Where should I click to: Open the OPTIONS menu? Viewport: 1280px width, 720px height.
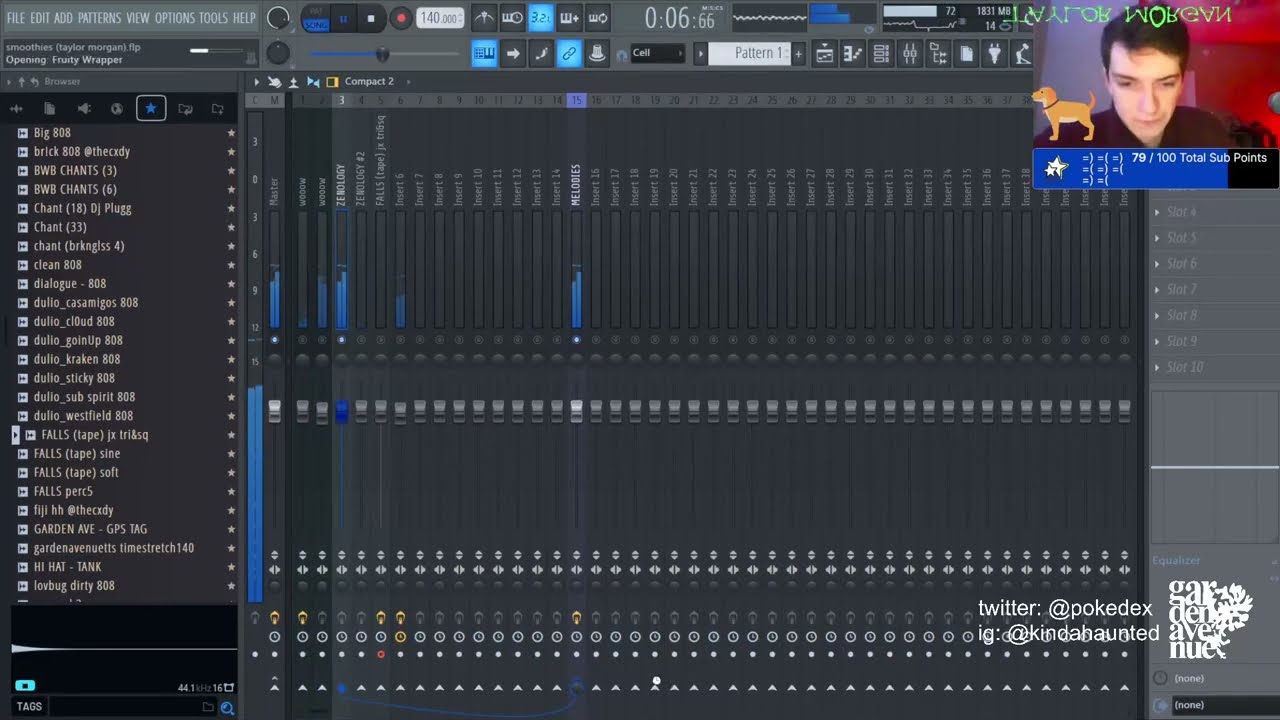pos(174,18)
